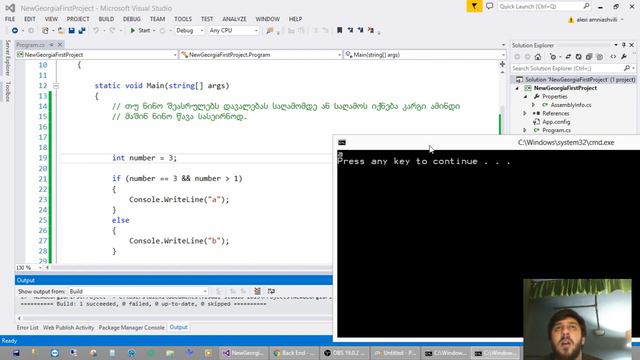
Task: Click the Navigate Backward toolbar button
Action: click(15, 31)
